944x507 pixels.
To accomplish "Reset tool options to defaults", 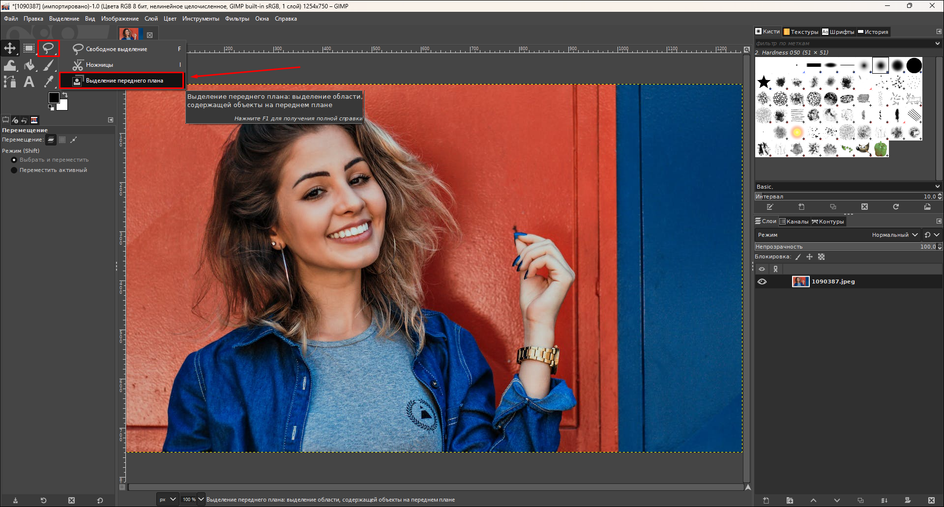I will (99, 500).
